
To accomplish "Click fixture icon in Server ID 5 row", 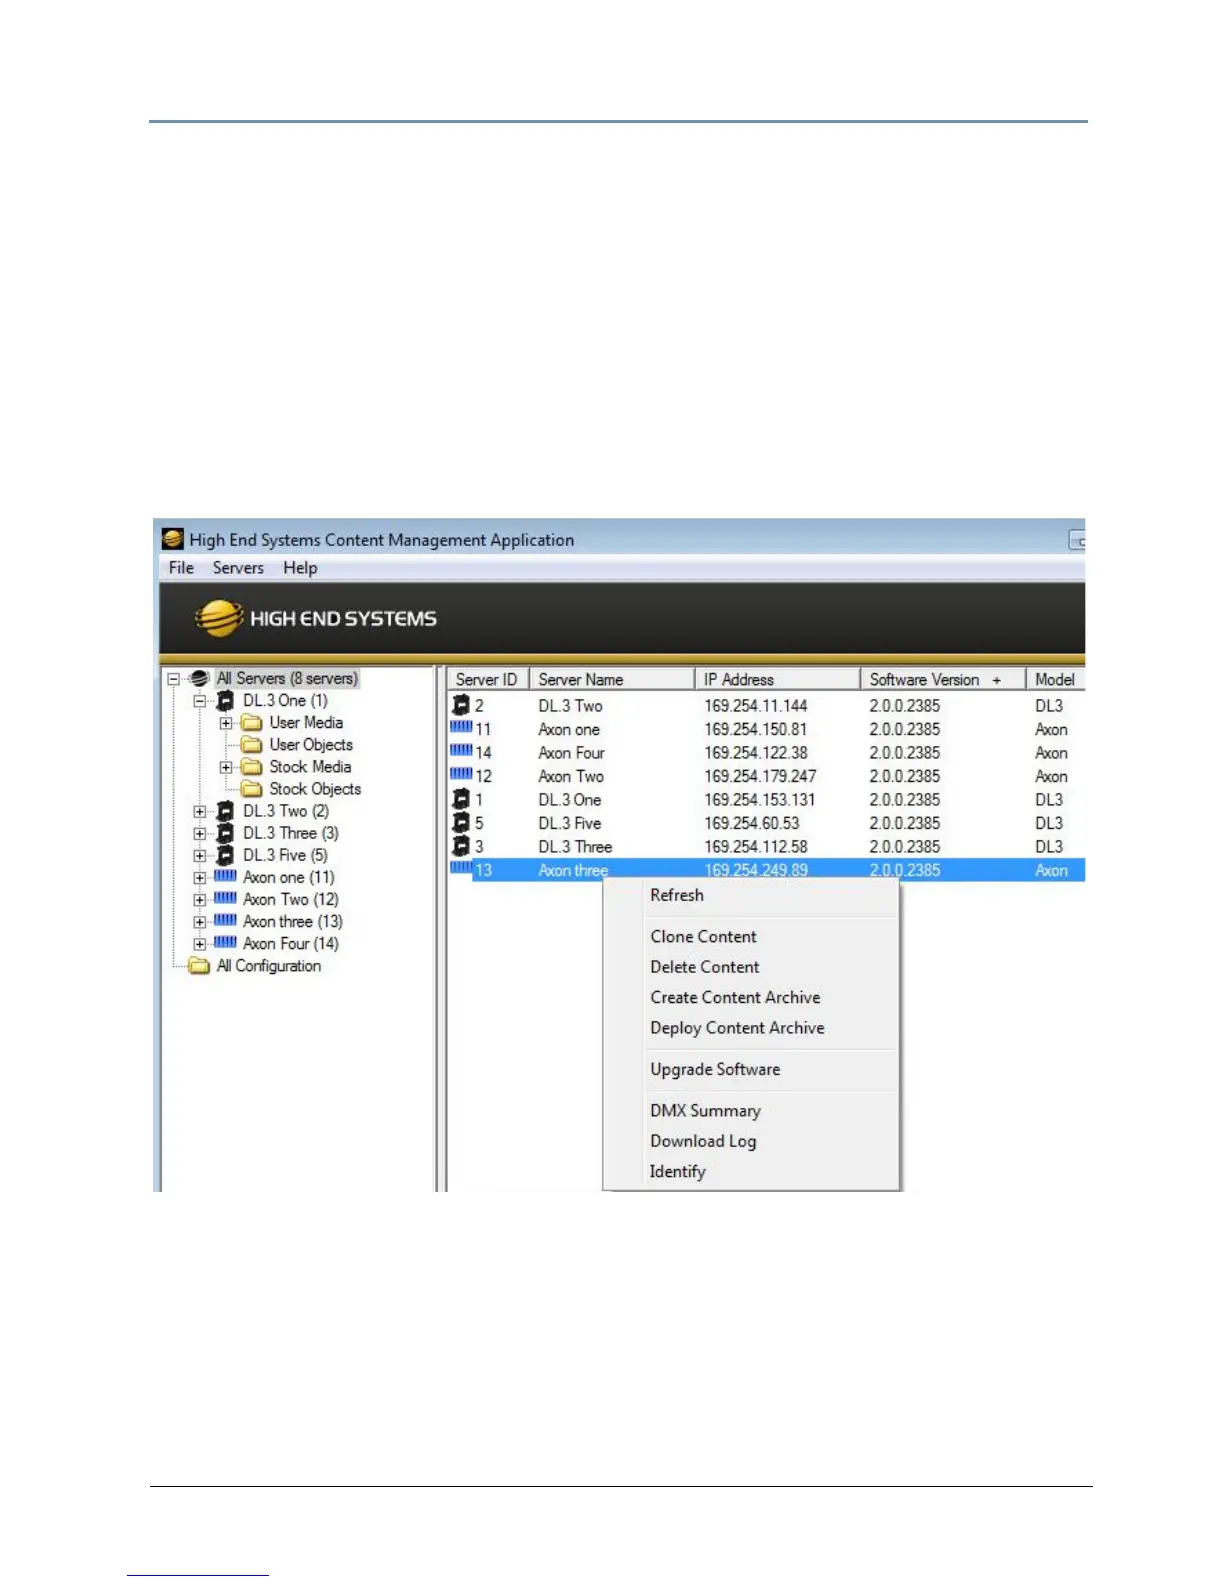I will click(461, 823).
